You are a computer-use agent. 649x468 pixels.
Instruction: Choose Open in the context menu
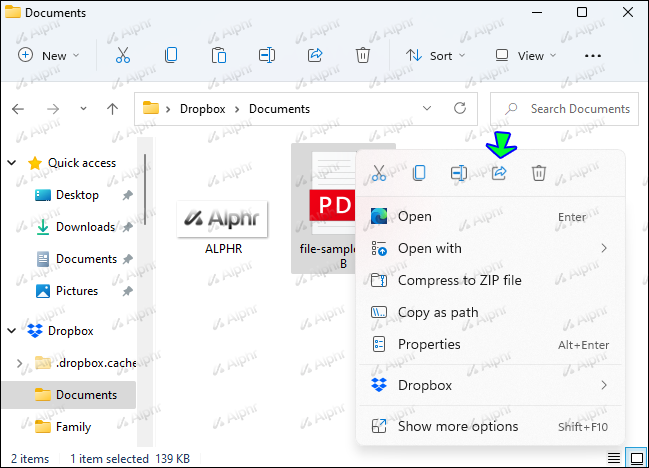coord(490,216)
